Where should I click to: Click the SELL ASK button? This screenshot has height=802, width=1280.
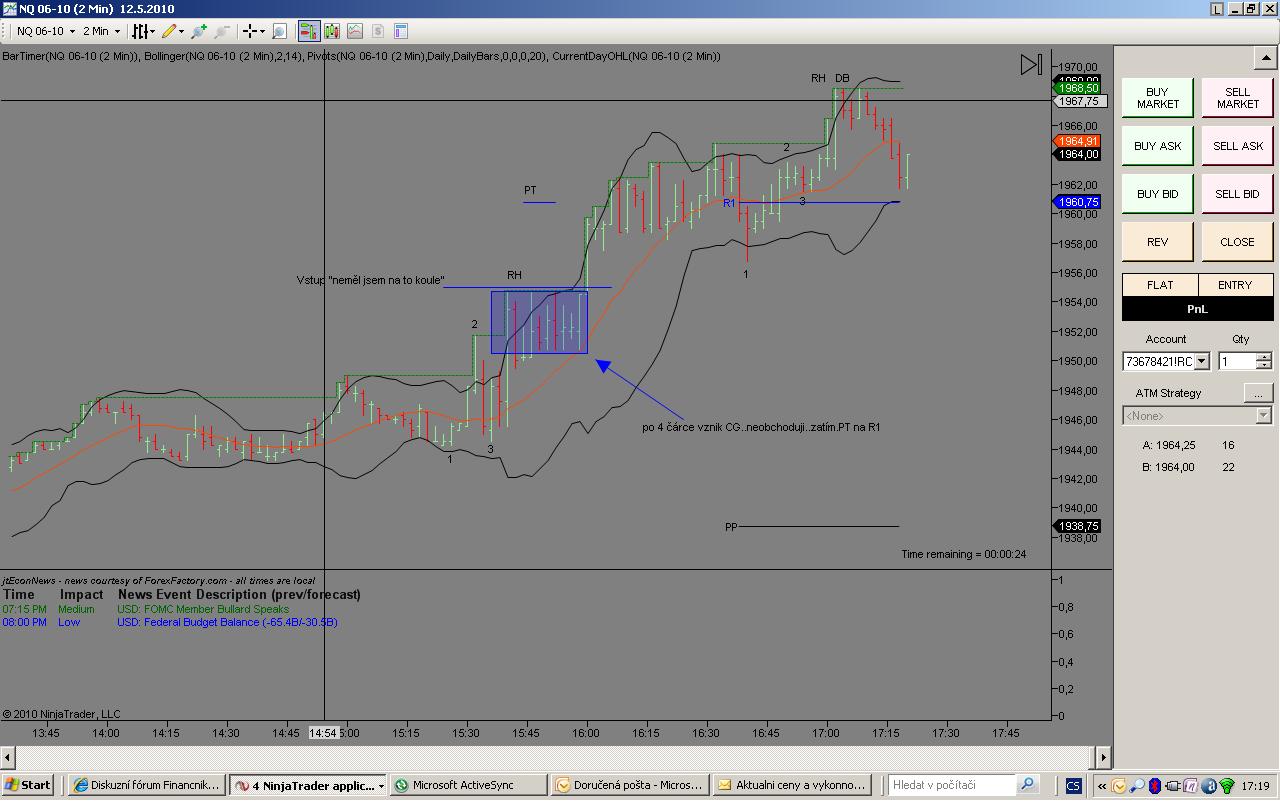1237,146
